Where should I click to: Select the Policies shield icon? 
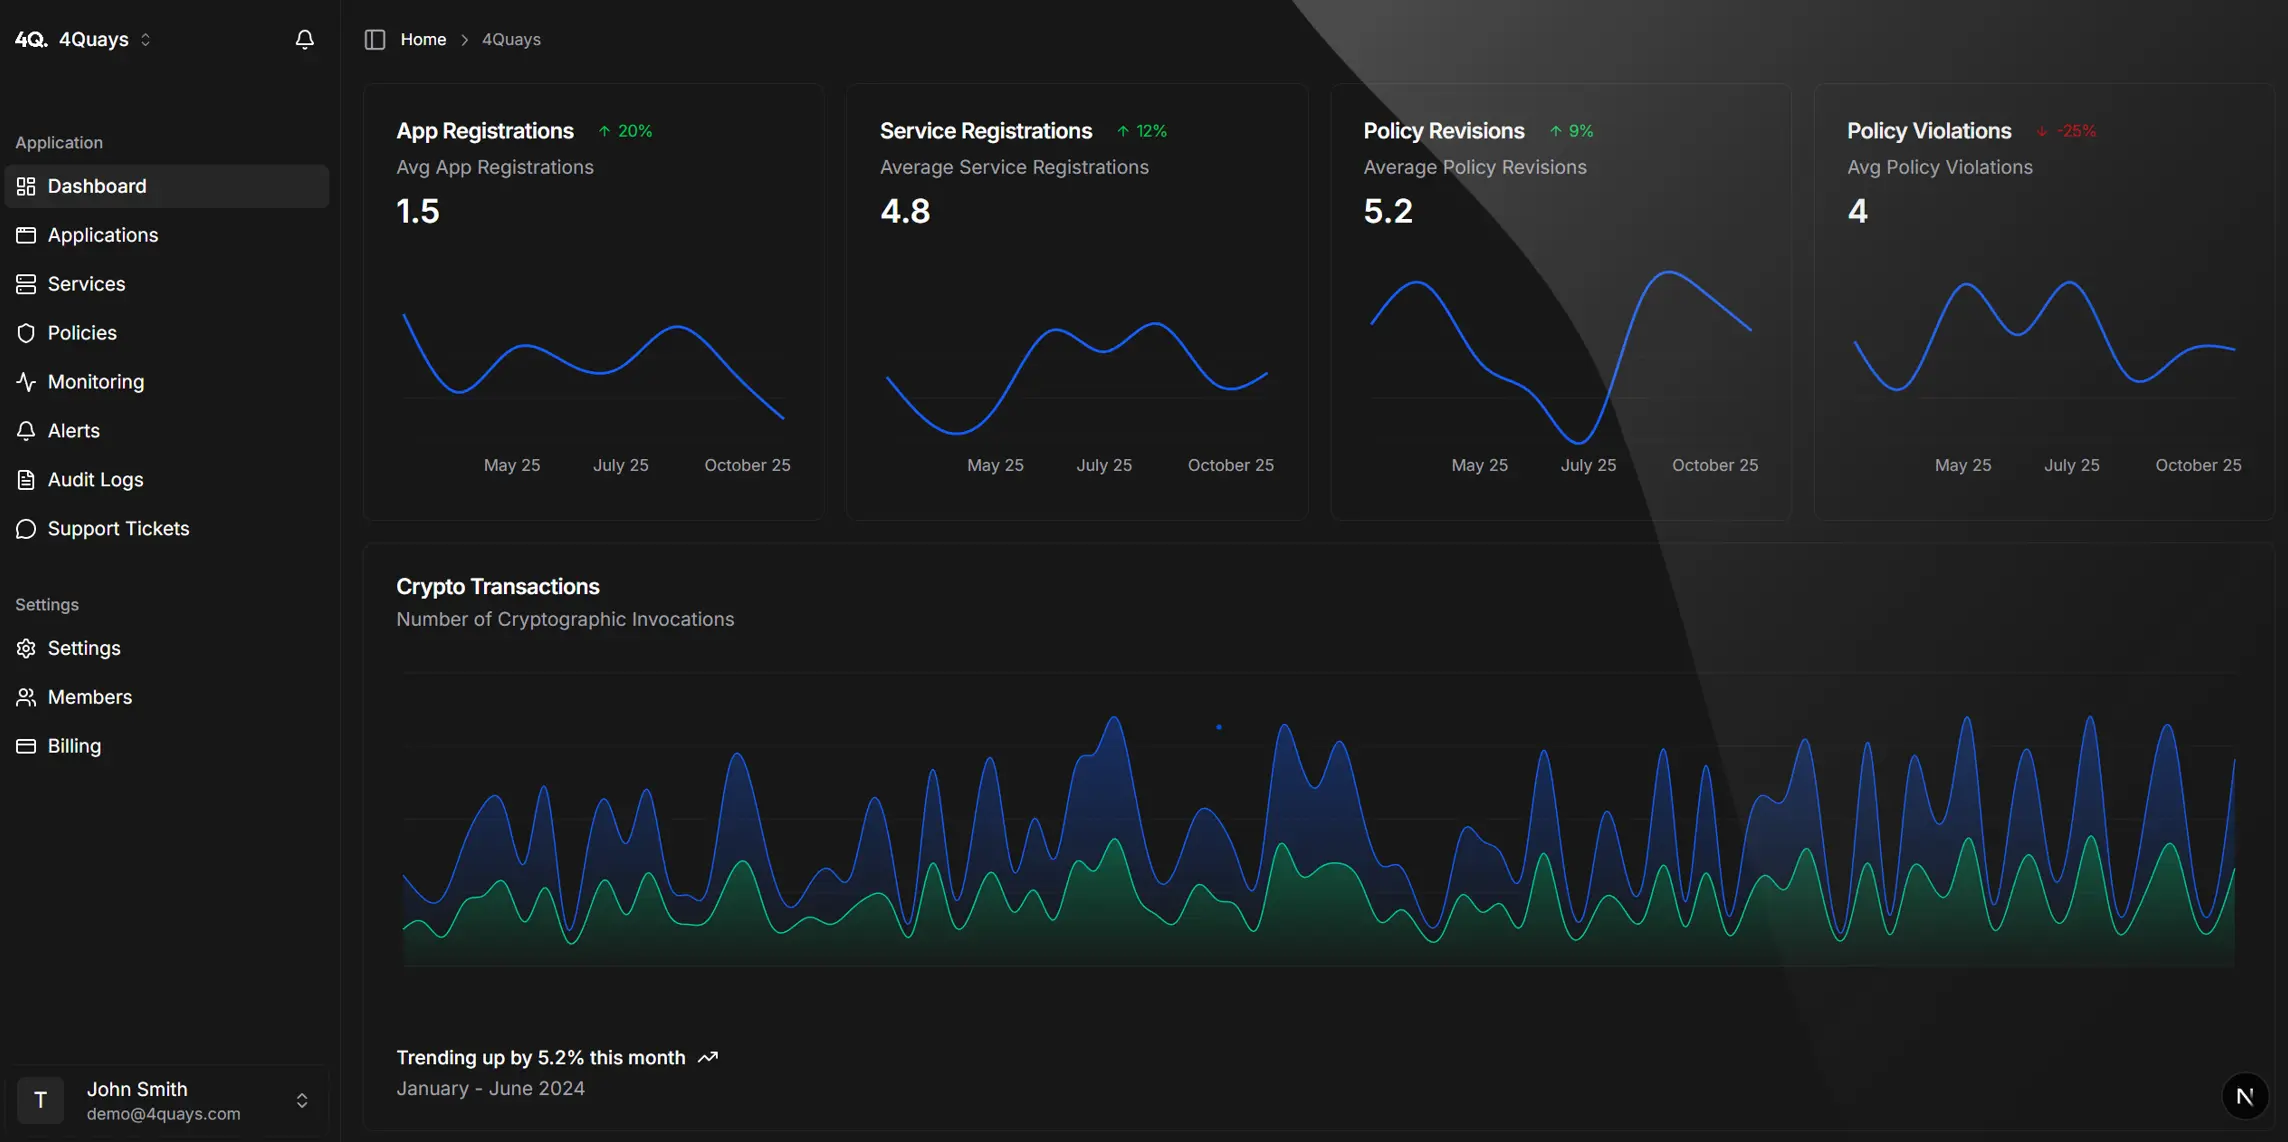point(26,332)
